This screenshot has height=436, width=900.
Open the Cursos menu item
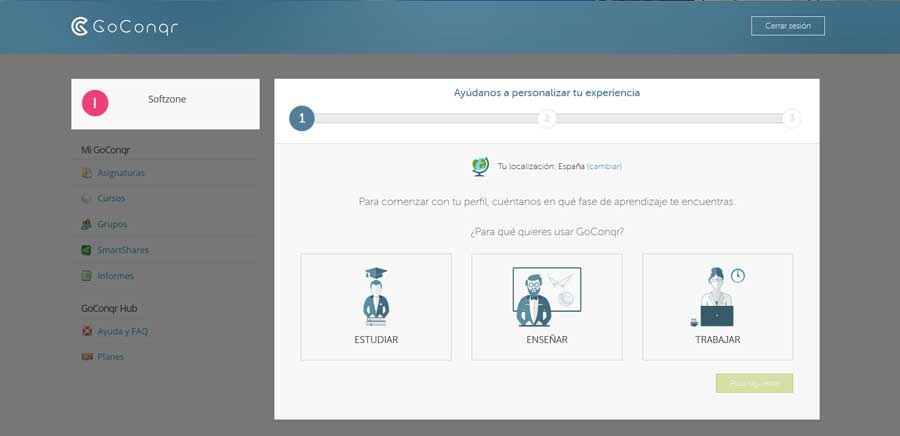coord(111,198)
